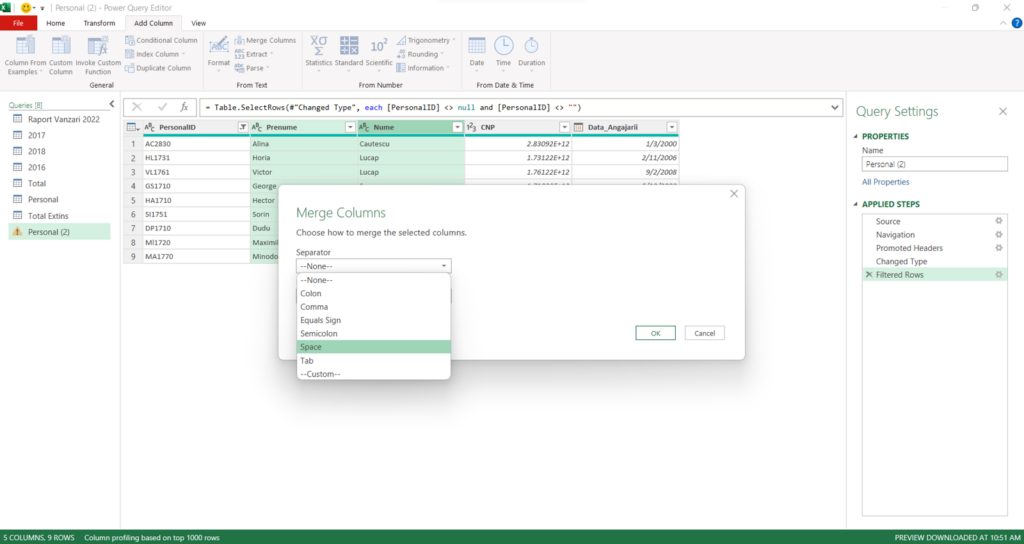Choose Colon separator option
Viewport: 1024px width, 544px height.
374,293
